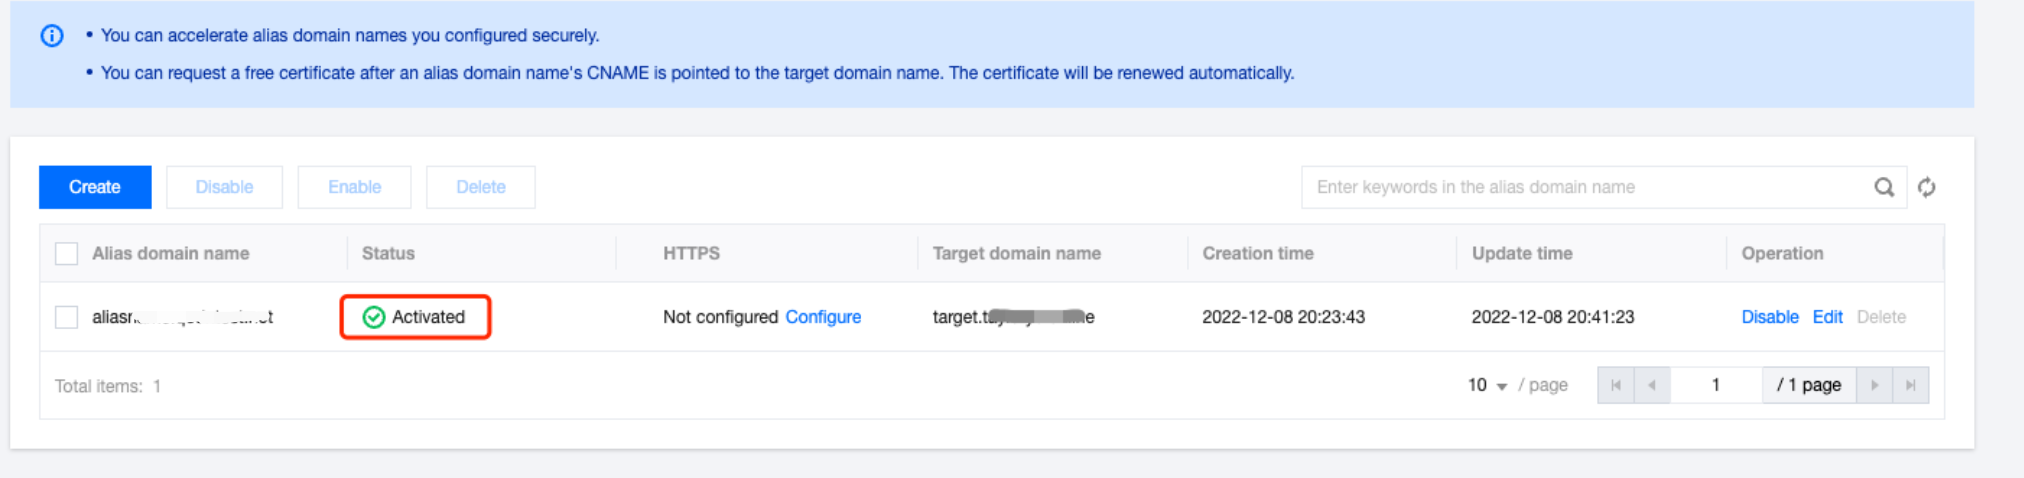Viewport: 2024px width, 478px height.
Task: Go to the previous page
Action: coord(1652,385)
